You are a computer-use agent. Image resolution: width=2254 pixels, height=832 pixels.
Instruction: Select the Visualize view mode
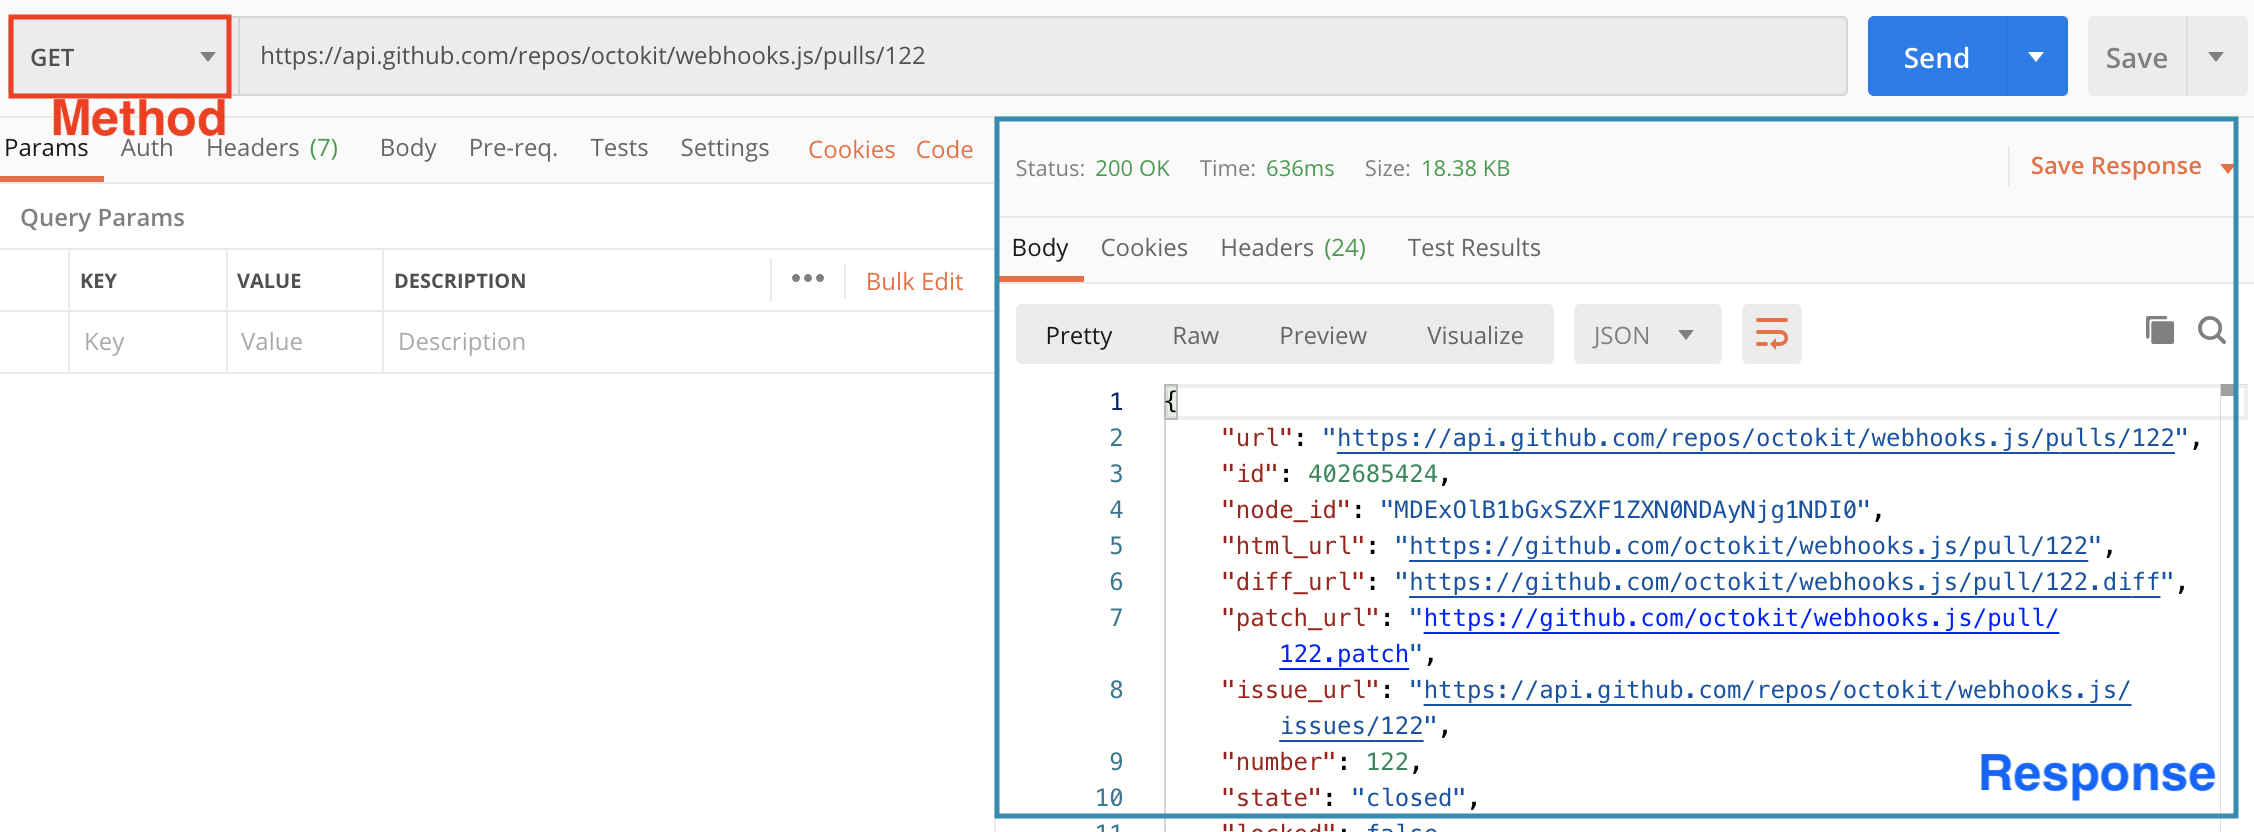[1475, 336]
